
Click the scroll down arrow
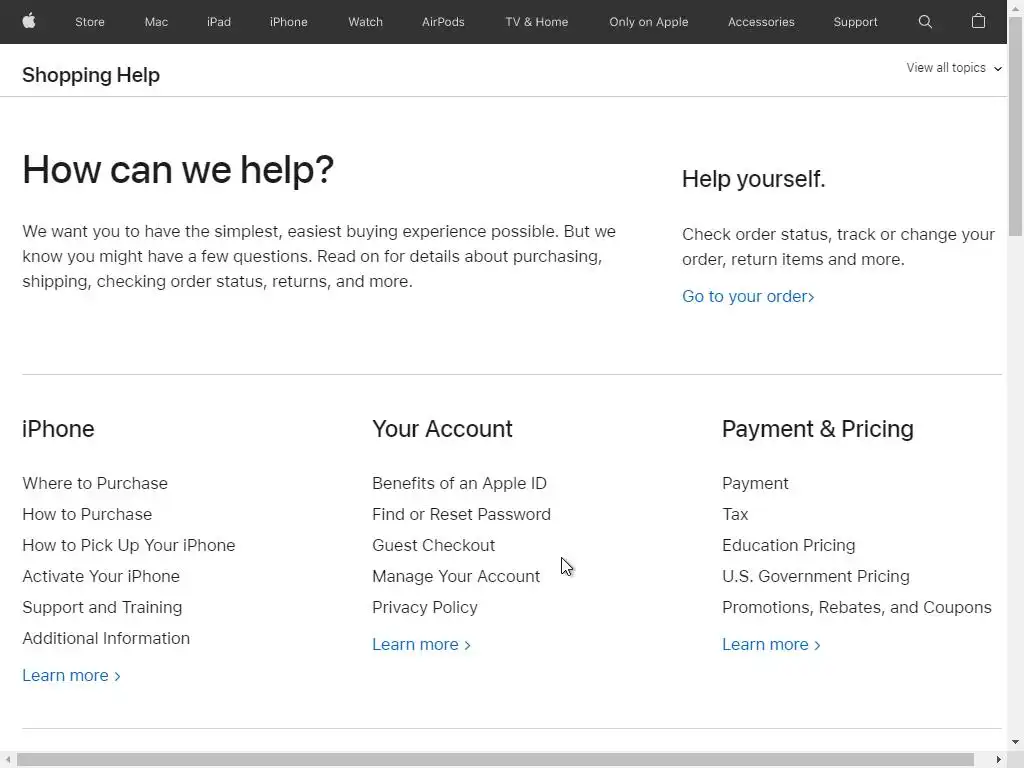[1016, 742]
